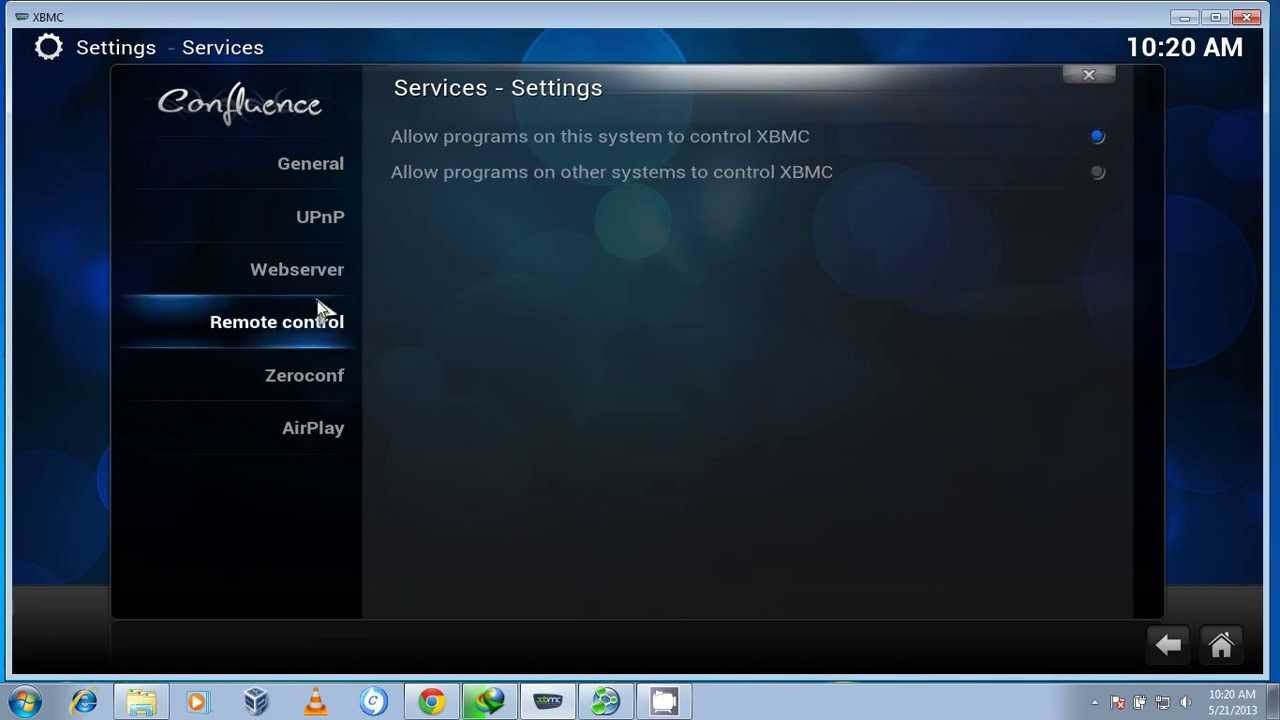Open the video camera recorder taskbar icon
The width and height of the screenshot is (1280, 720).
click(664, 702)
